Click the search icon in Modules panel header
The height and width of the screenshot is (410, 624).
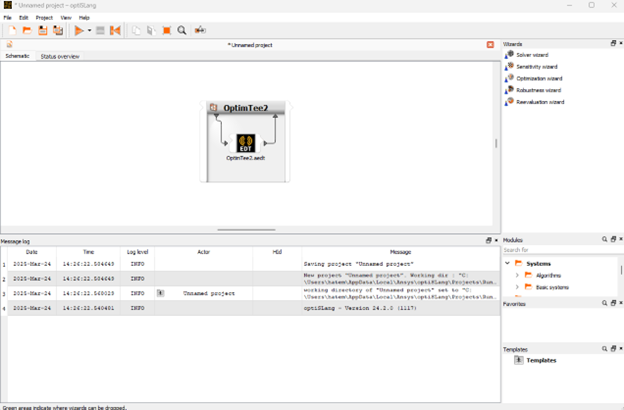[604, 239]
